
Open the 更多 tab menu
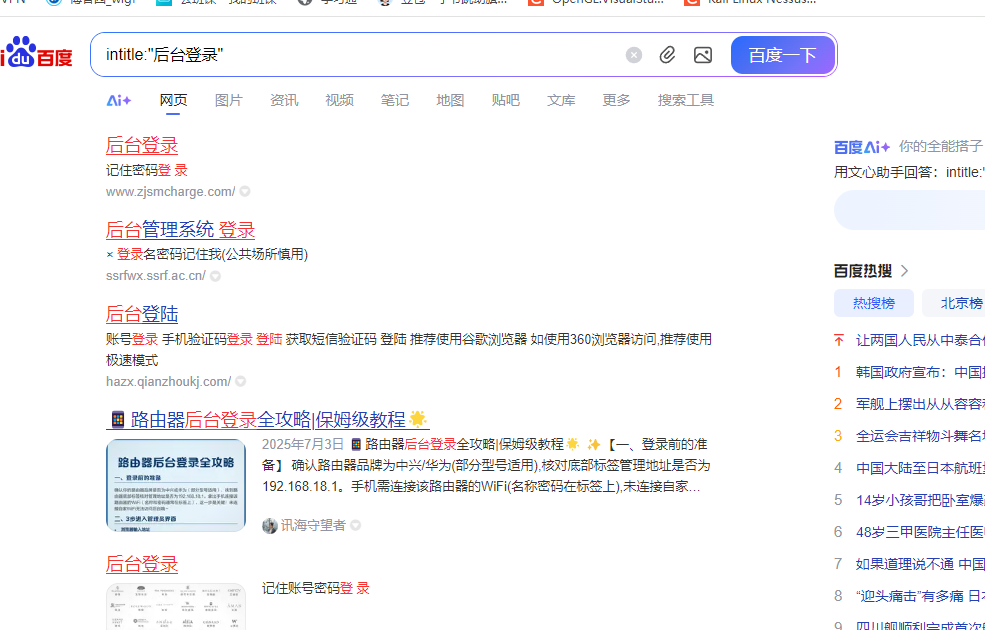616,100
